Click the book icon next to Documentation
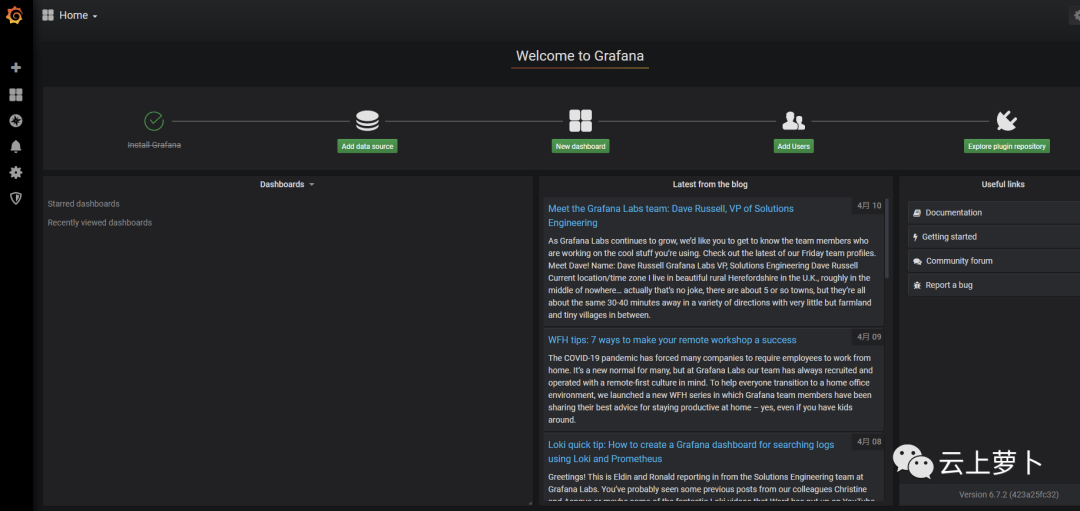The width and height of the screenshot is (1080, 511). [917, 213]
